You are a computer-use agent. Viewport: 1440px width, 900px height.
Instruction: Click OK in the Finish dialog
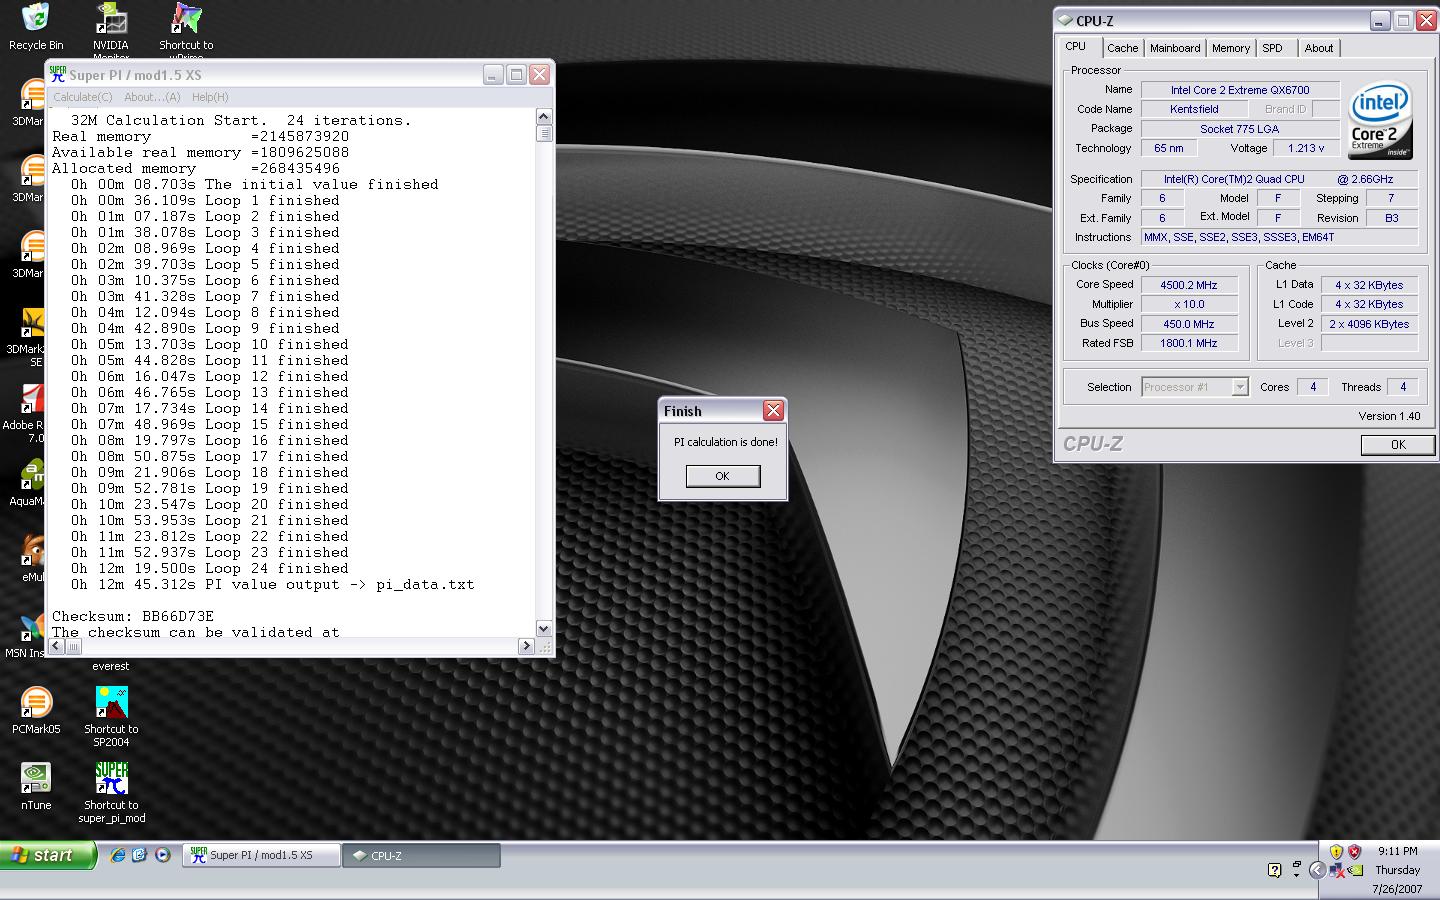[x=722, y=476]
